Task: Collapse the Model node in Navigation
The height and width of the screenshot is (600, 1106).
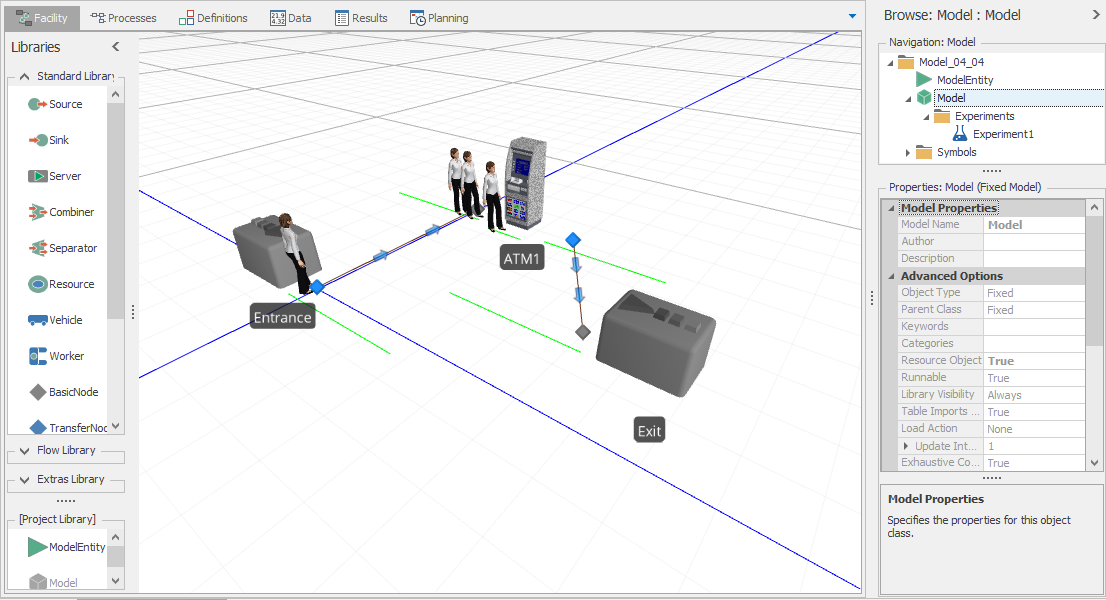Action: click(x=908, y=99)
